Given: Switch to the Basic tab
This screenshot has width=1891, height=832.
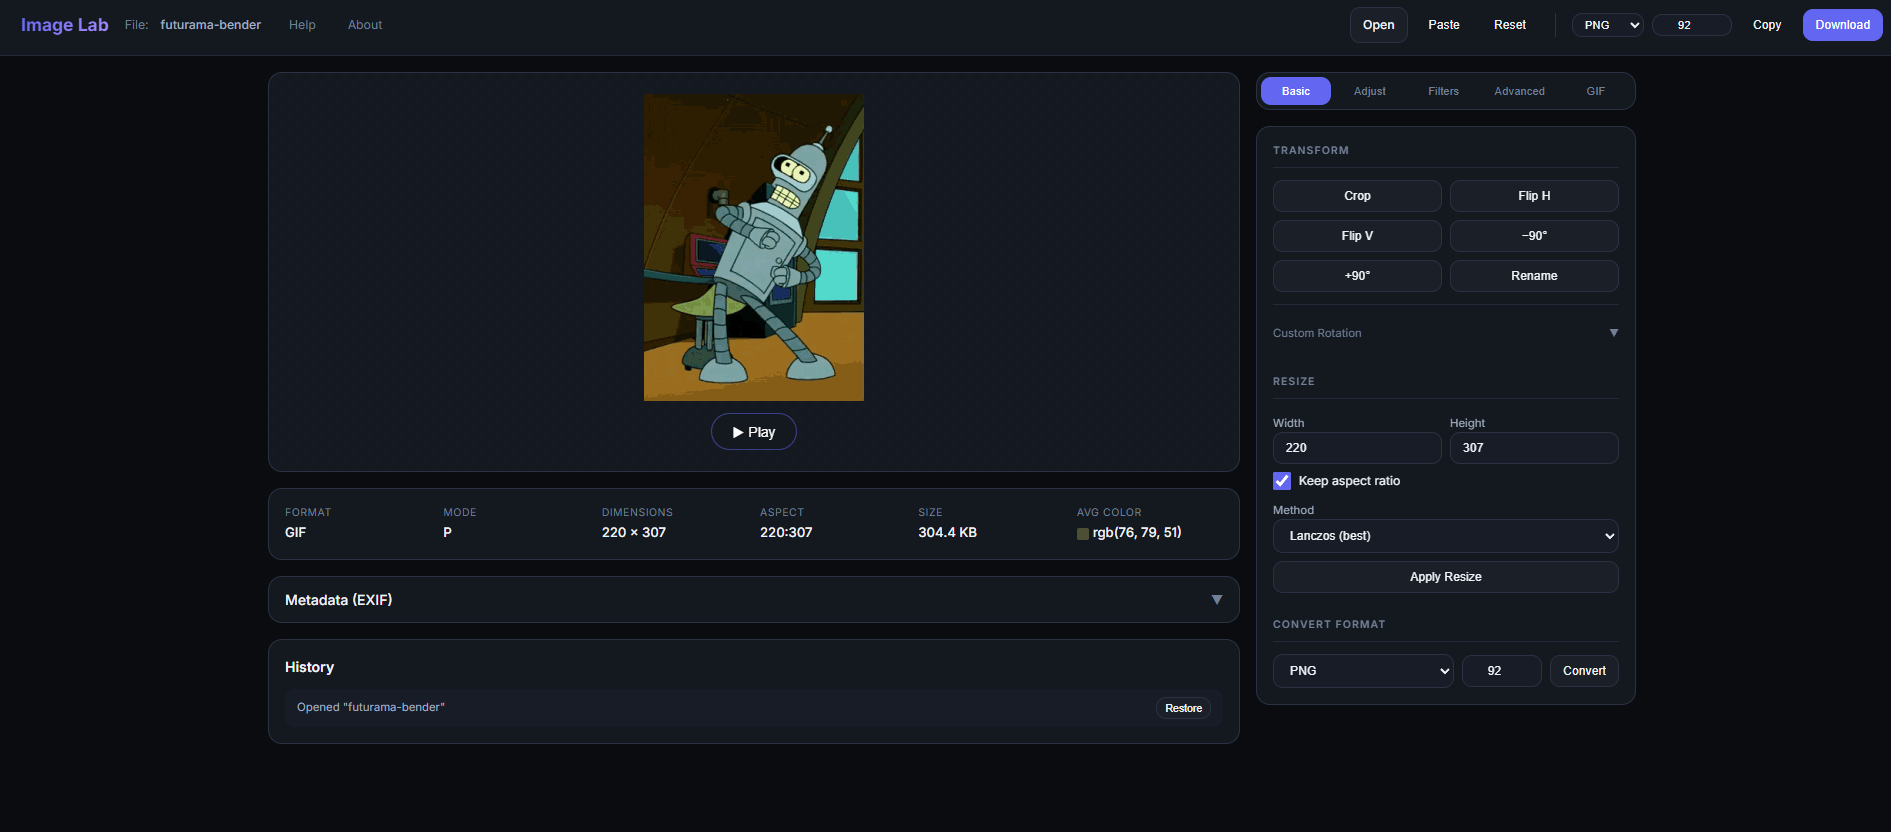Looking at the screenshot, I should click(1295, 91).
